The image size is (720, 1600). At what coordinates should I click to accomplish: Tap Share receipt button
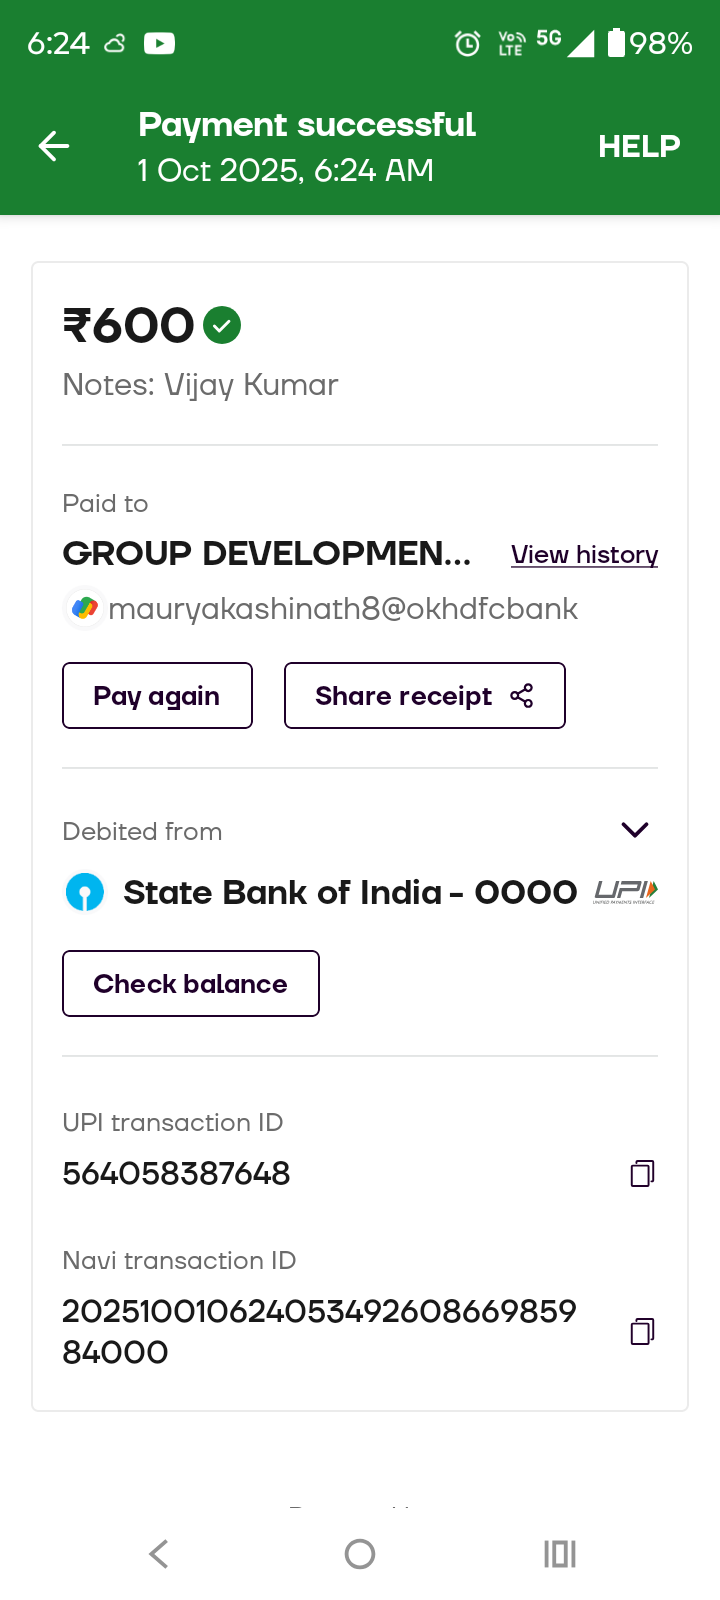(424, 696)
